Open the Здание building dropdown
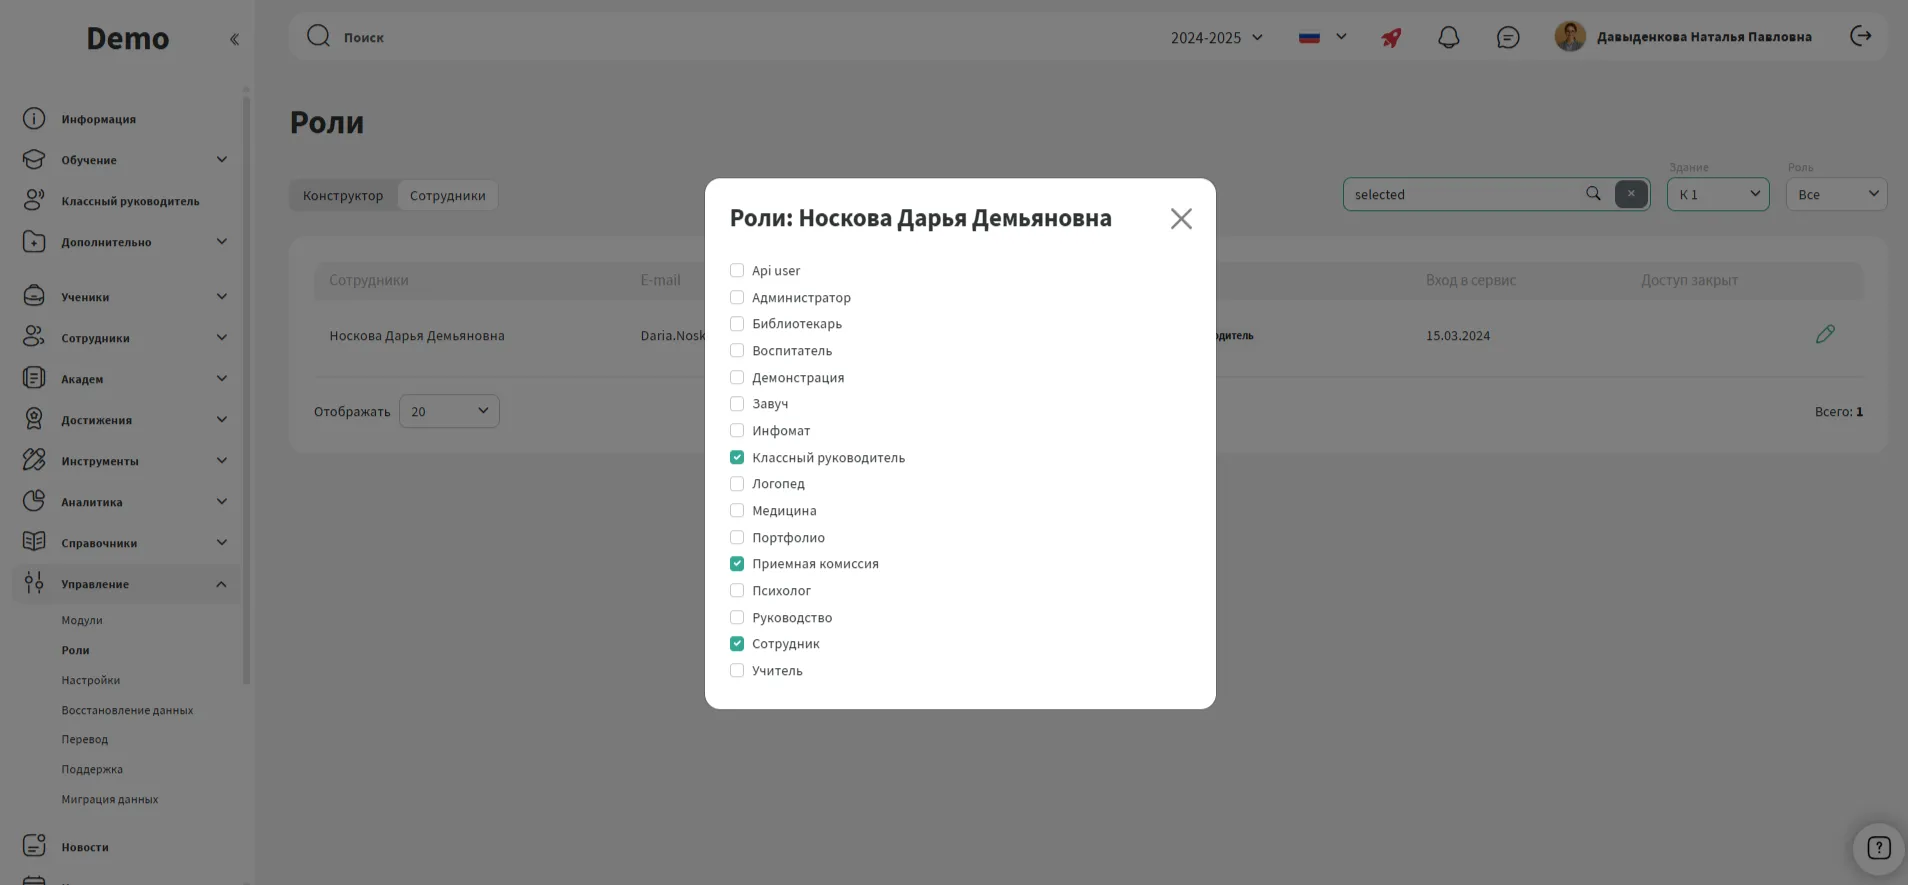Image resolution: width=1908 pixels, height=885 pixels. (x=1717, y=195)
